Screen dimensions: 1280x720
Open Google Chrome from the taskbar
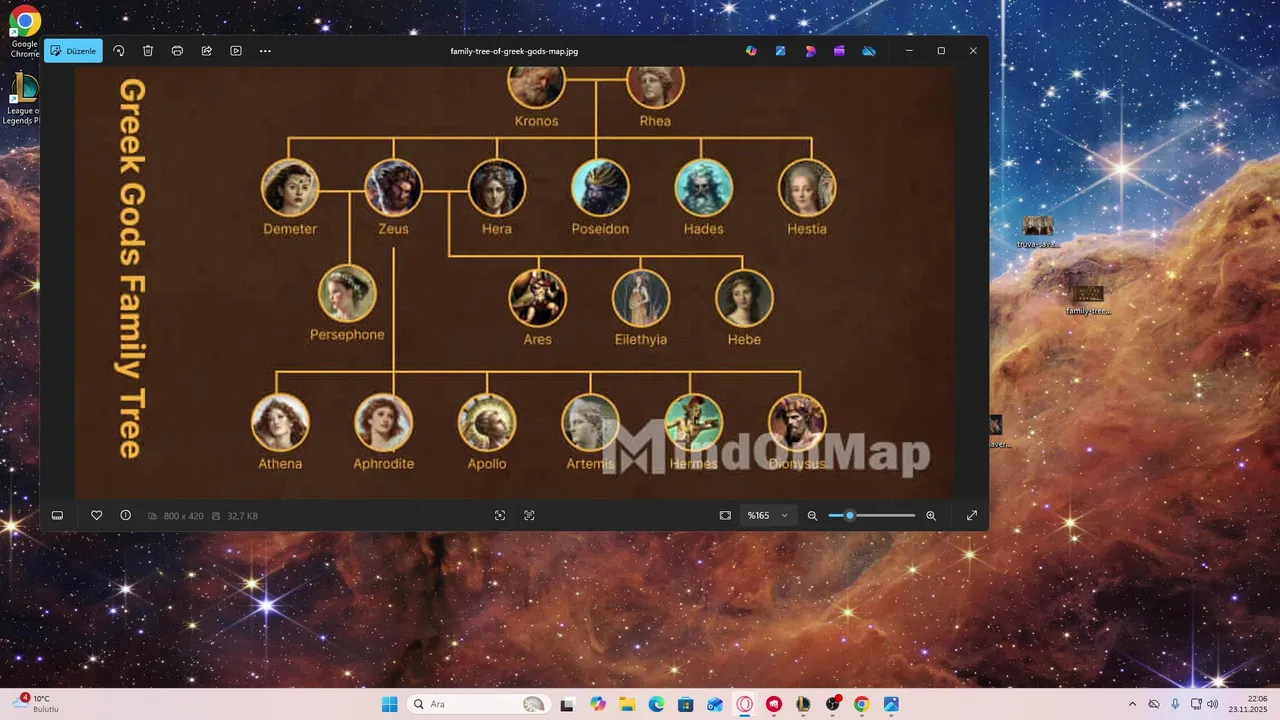coord(861,704)
